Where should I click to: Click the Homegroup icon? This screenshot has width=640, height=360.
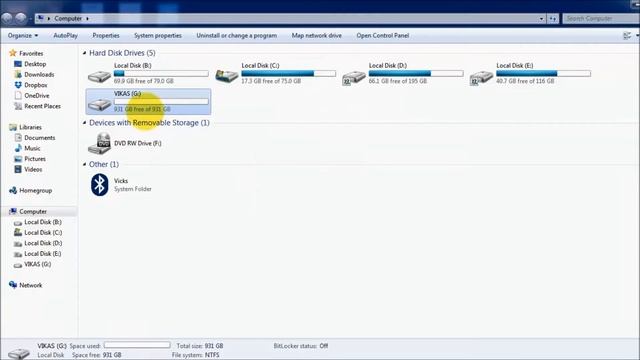point(13,190)
